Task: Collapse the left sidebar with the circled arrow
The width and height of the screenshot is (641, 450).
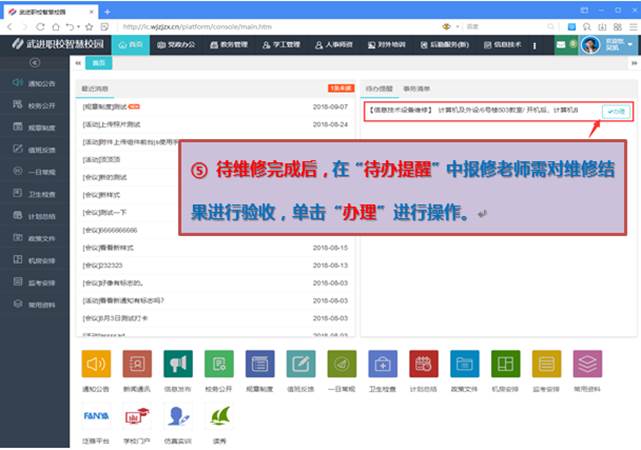Action: point(35,63)
